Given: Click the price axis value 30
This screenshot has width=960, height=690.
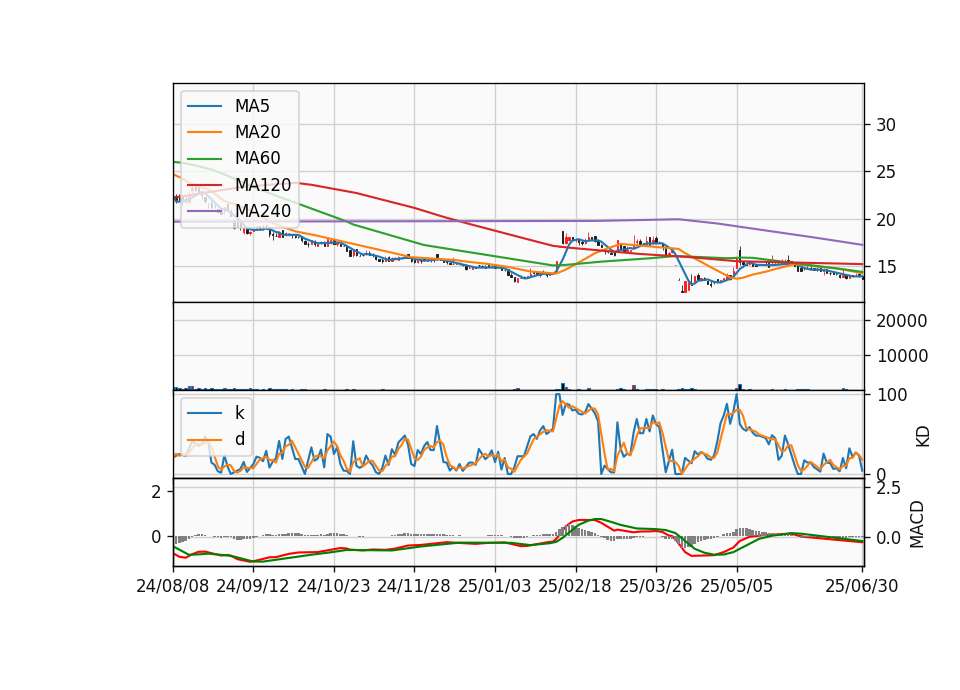Looking at the screenshot, I should click(x=886, y=125).
